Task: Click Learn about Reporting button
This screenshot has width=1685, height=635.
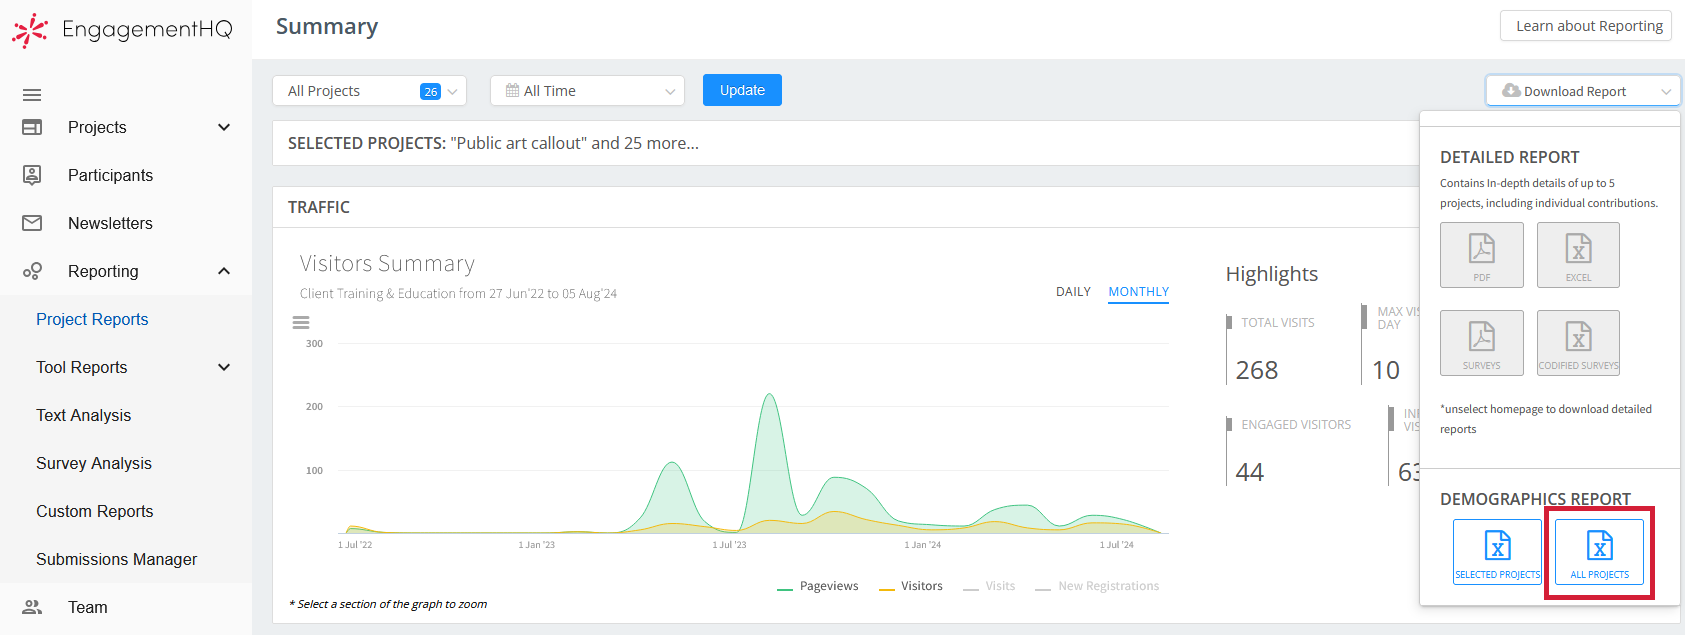Action: pyautogui.click(x=1586, y=26)
